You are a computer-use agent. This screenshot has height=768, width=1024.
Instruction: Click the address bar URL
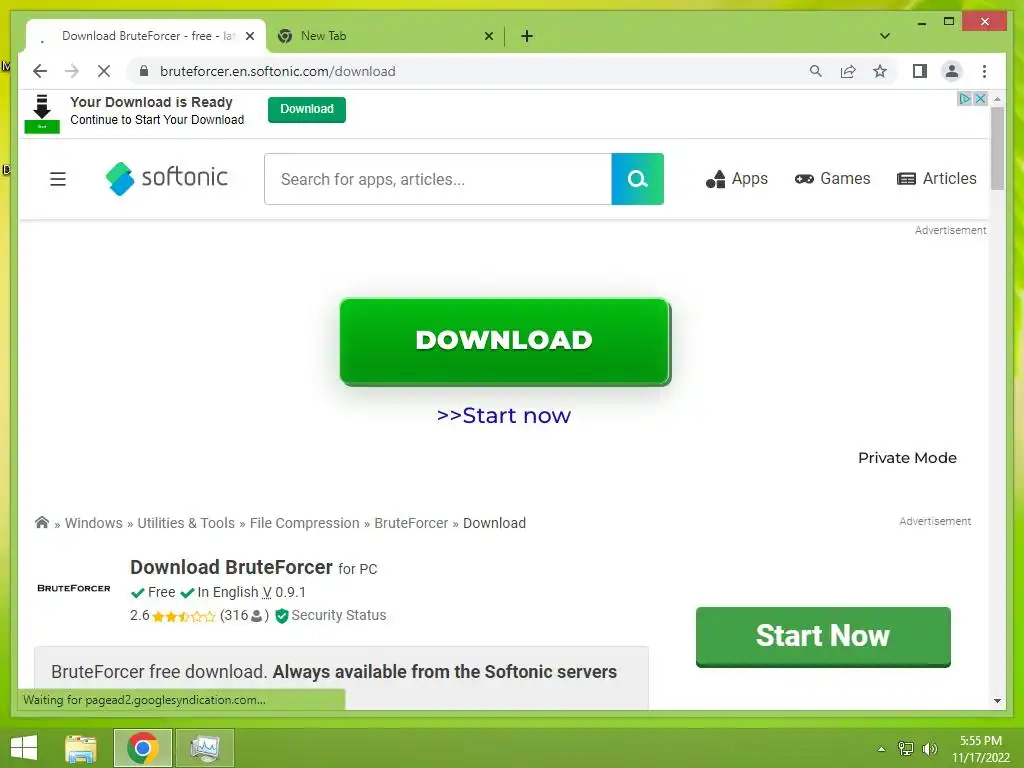pyautogui.click(x=278, y=71)
